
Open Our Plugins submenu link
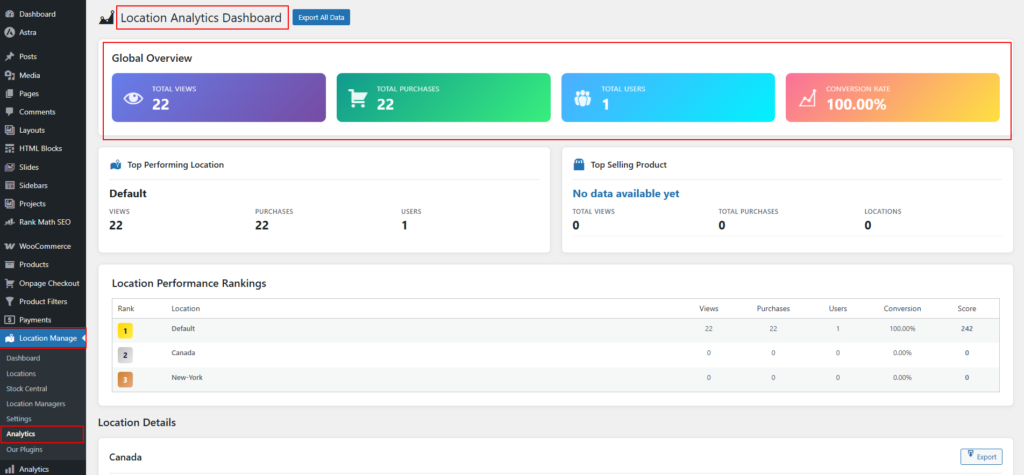[x=23, y=449]
